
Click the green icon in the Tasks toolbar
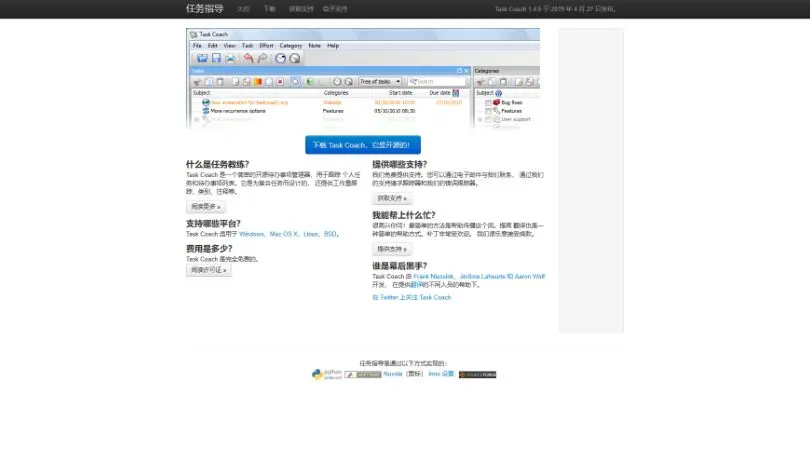click(x=309, y=82)
